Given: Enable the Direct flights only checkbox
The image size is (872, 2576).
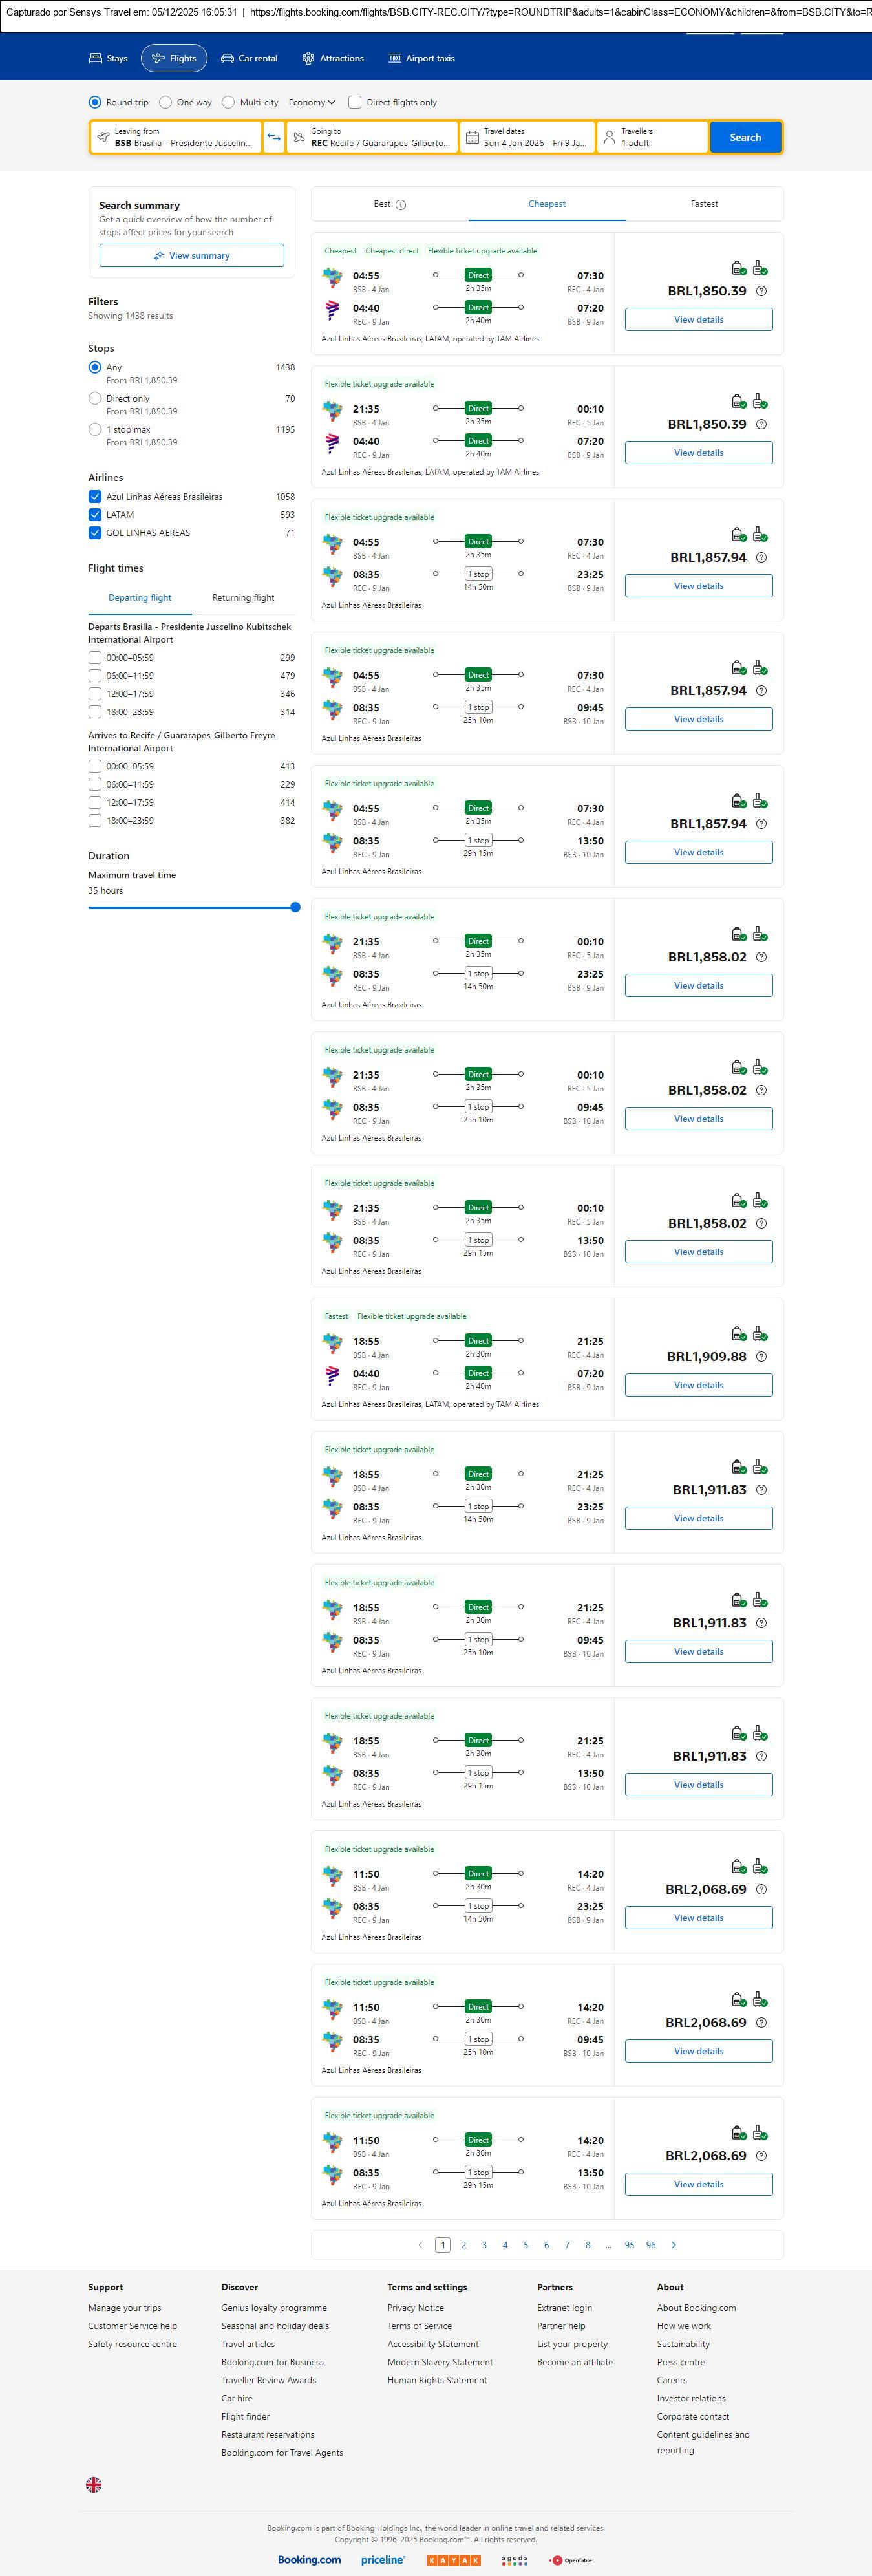Looking at the screenshot, I should point(355,102).
